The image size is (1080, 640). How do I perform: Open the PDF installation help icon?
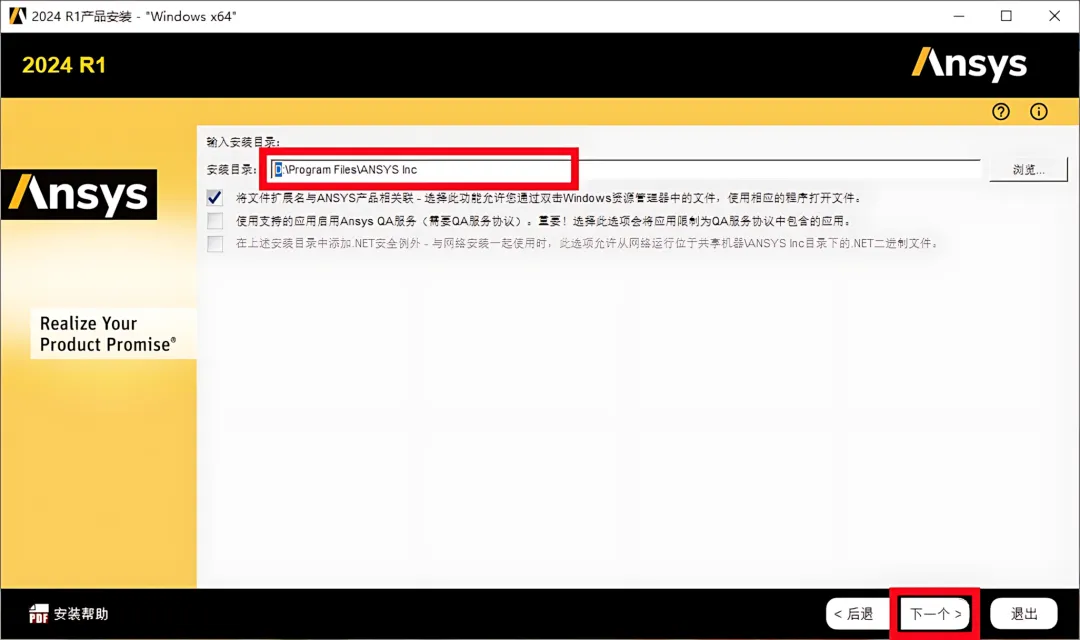point(39,613)
